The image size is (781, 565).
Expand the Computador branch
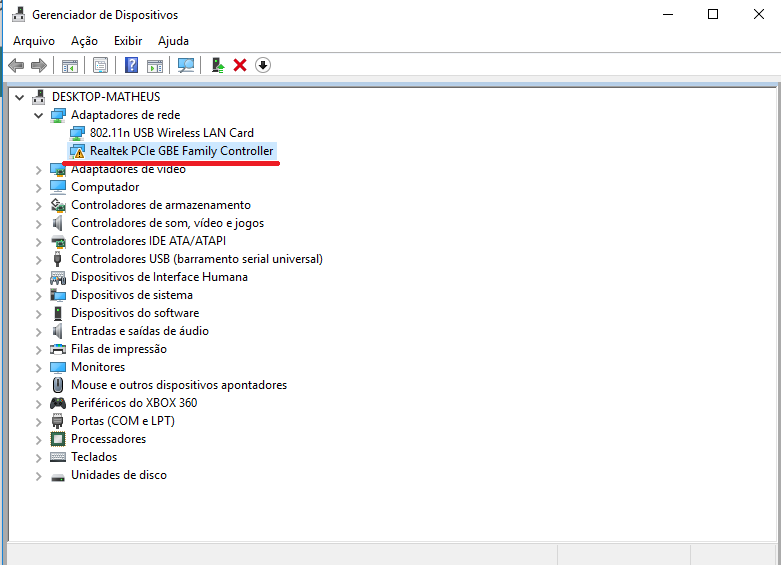(x=38, y=188)
